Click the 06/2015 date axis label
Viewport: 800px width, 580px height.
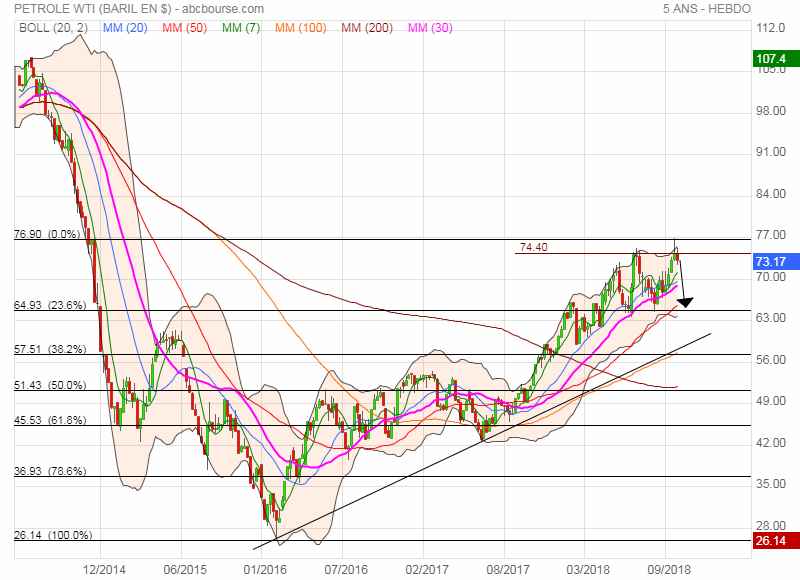point(185,569)
